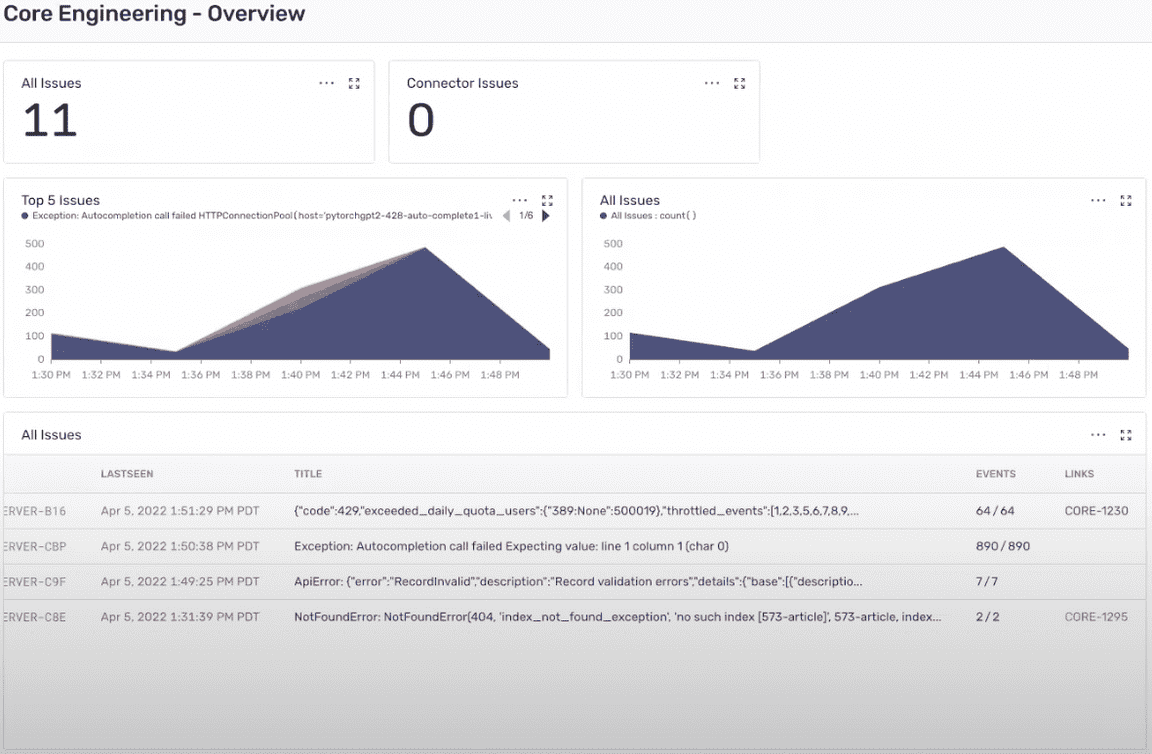Image resolution: width=1152 pixels, height=754 pixels.
Task: Expand the All Issues table to fullscreen
Action: click(1125, 435)
